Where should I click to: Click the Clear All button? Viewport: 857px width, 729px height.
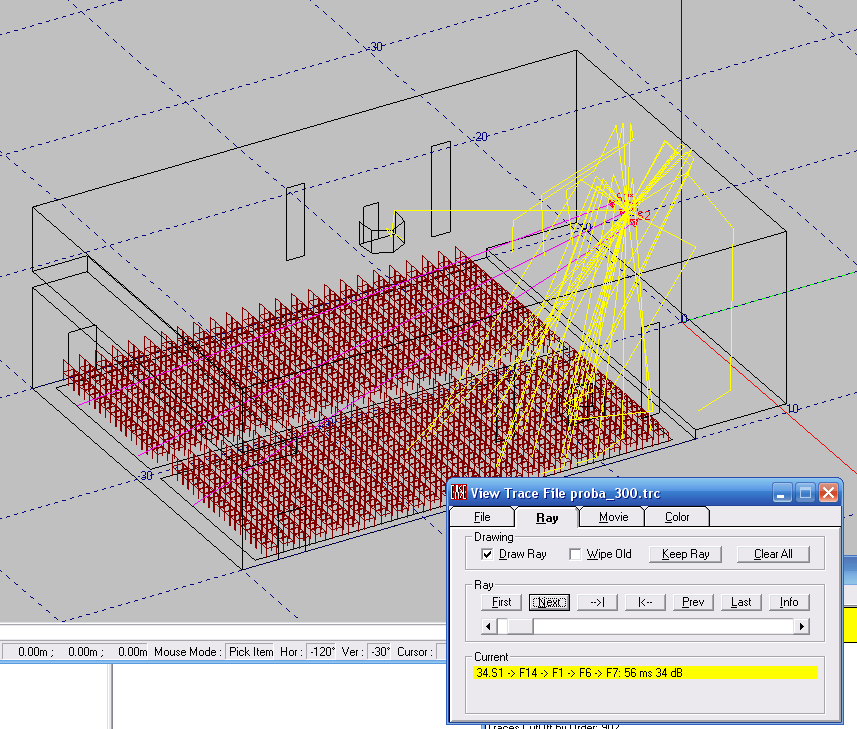click(x=773, y=554)
